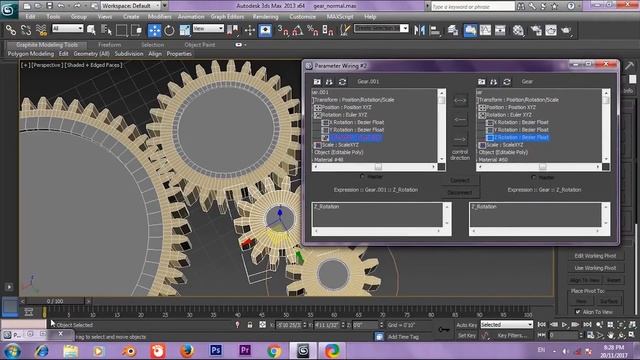640x360 pixels.
Task: Select X Rotation : Bezier Float in left Gear.001 tree
Action: tap(356, 122)
